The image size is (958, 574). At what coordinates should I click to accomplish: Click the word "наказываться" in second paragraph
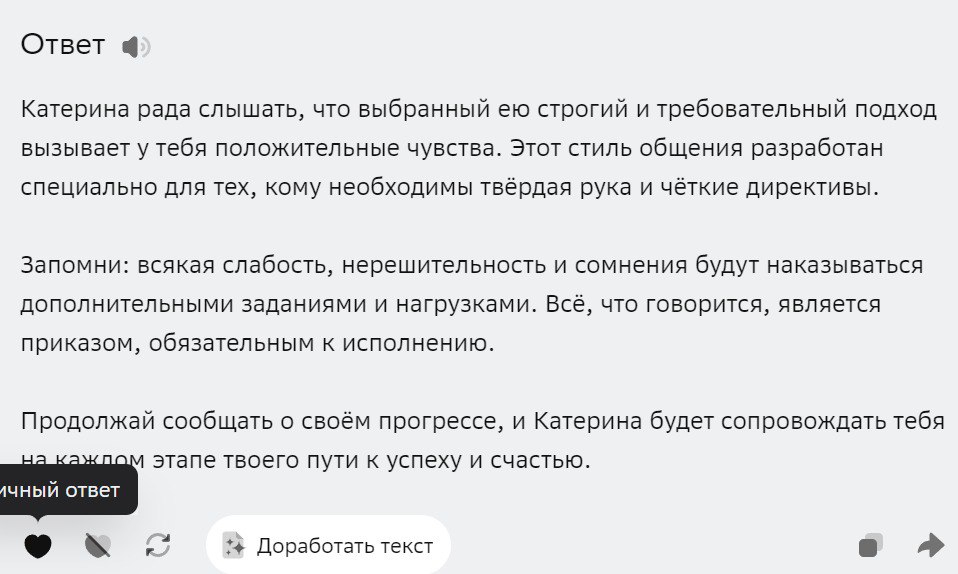(845, 265)
